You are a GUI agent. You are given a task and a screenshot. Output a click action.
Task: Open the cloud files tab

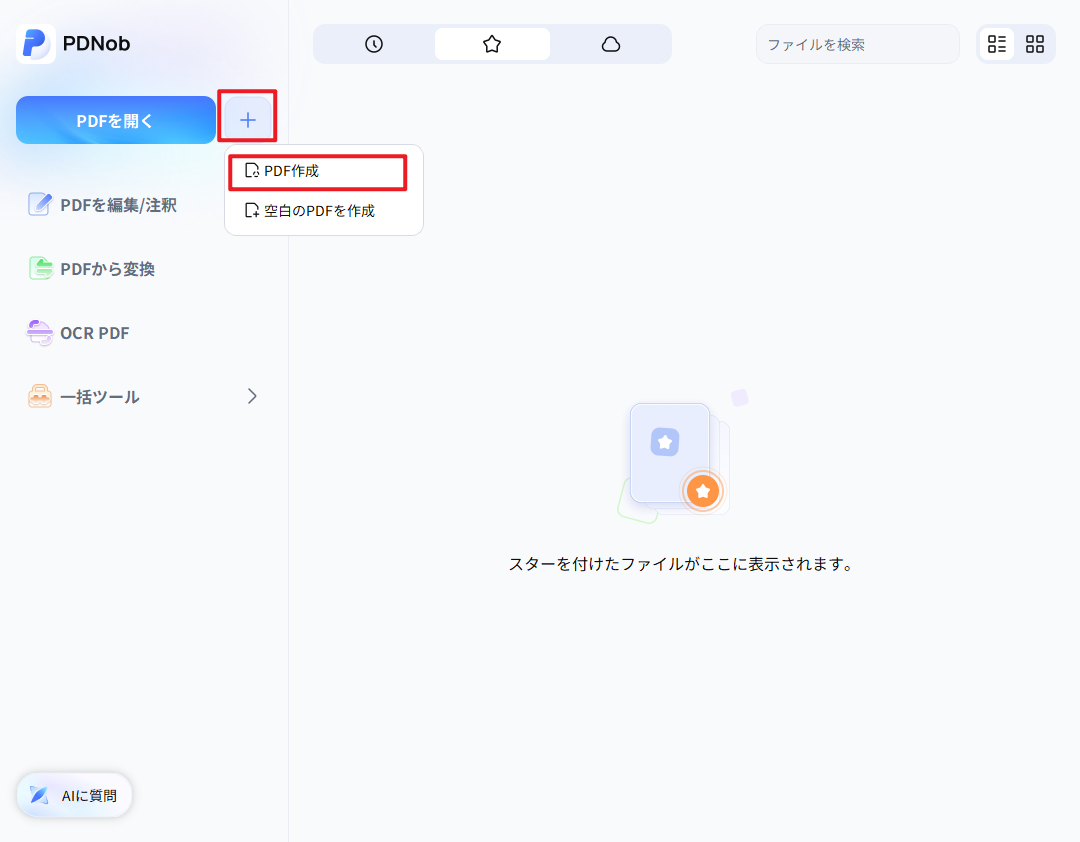(x=610, y=44)
